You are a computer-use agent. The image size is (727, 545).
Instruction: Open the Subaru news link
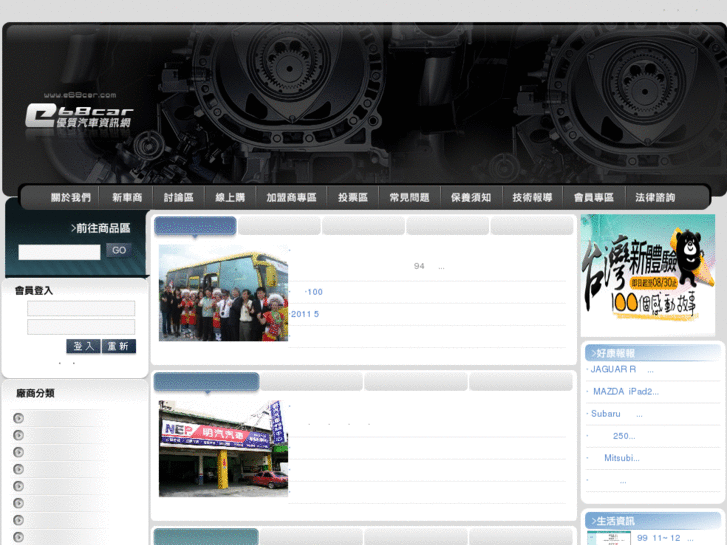click(616, 414)
